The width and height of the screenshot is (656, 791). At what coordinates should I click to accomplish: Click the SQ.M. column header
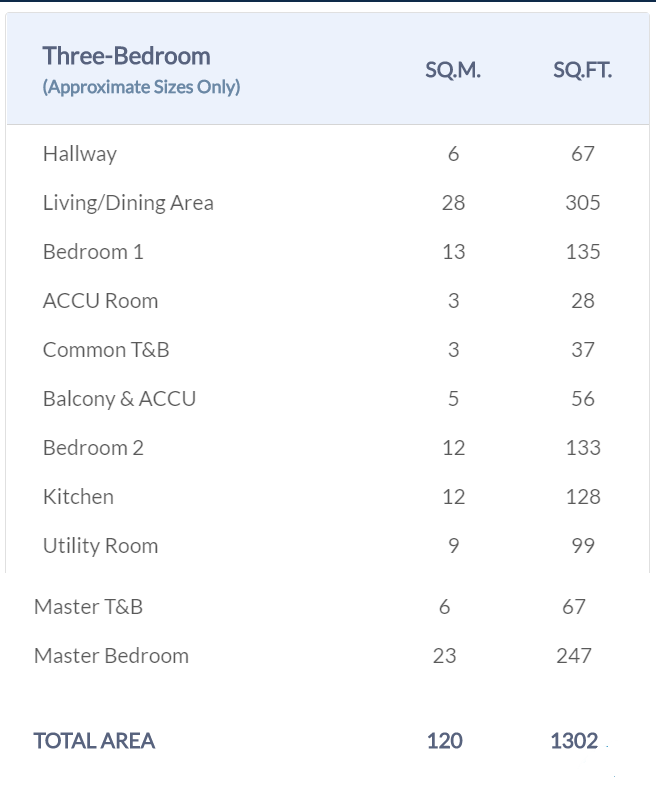452,70
